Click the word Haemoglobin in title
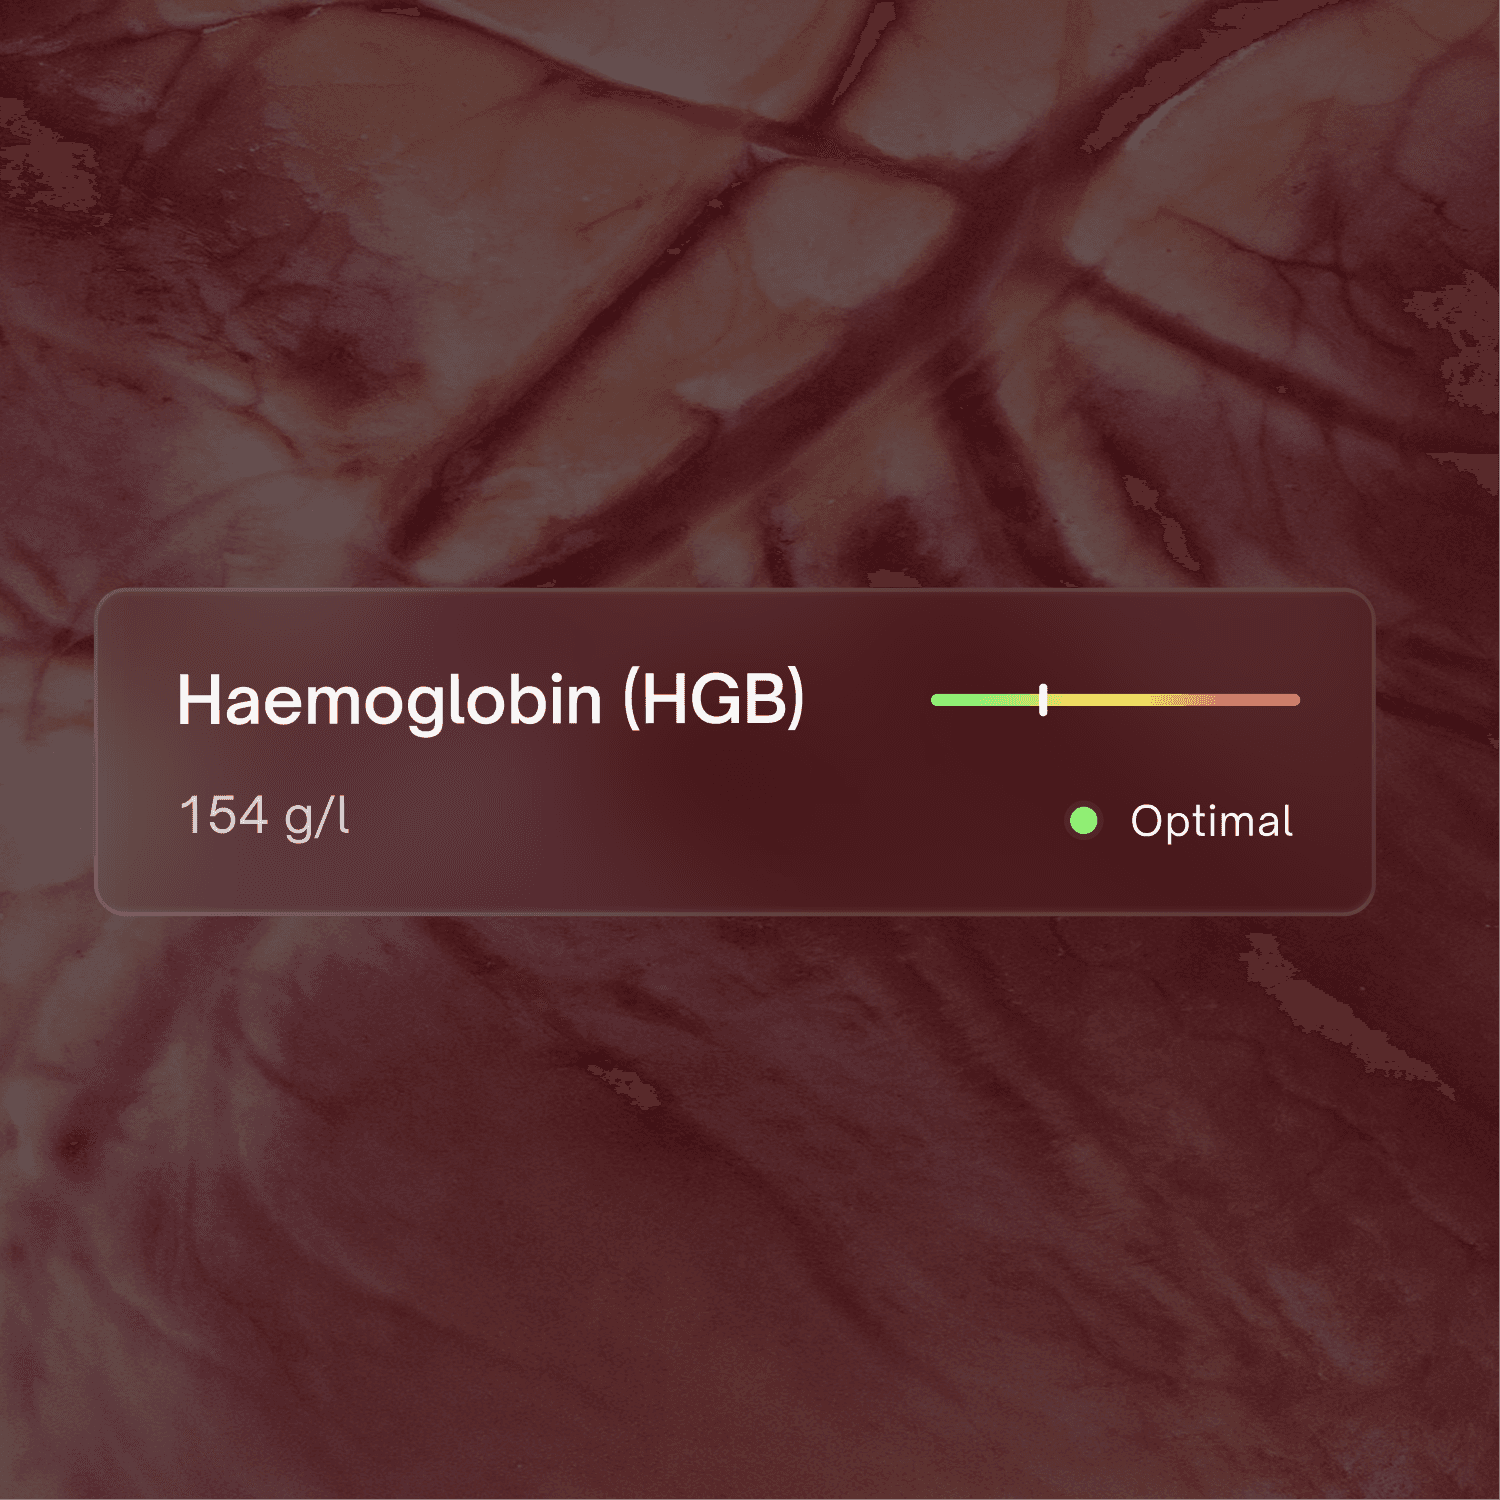1500x1500 pixels. 389,700
